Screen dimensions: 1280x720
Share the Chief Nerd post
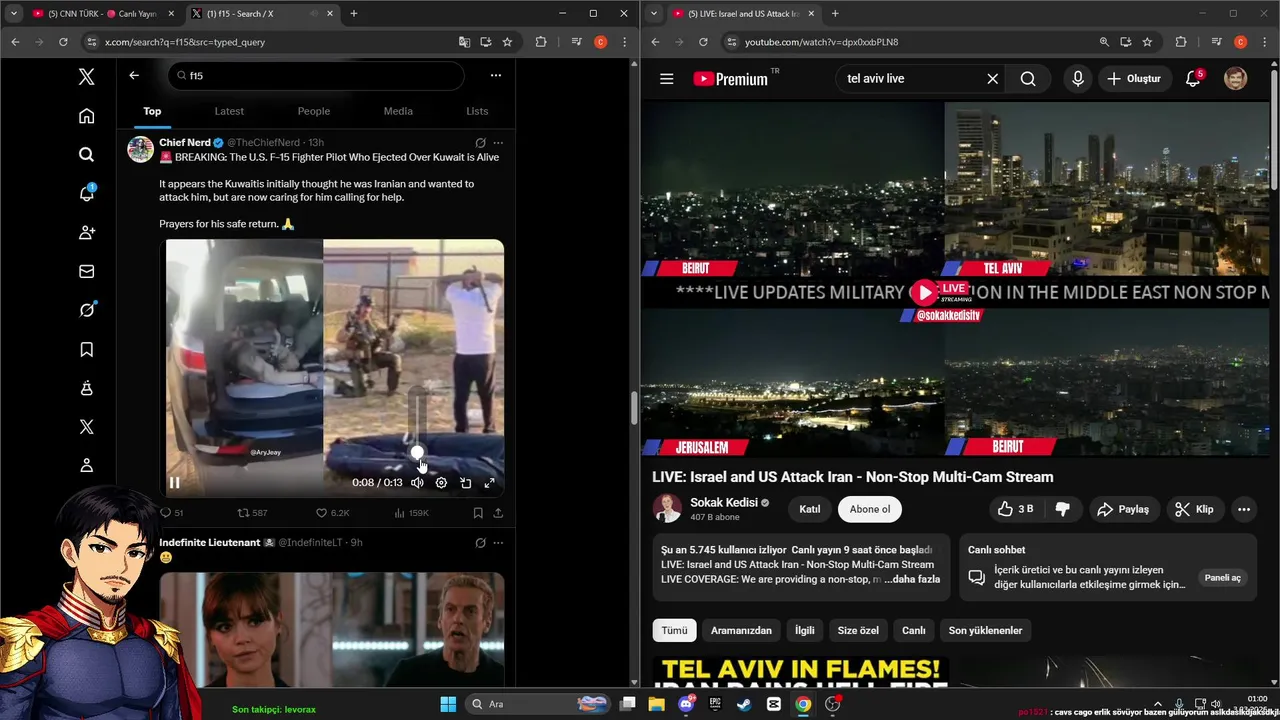[x=498, y=513]
